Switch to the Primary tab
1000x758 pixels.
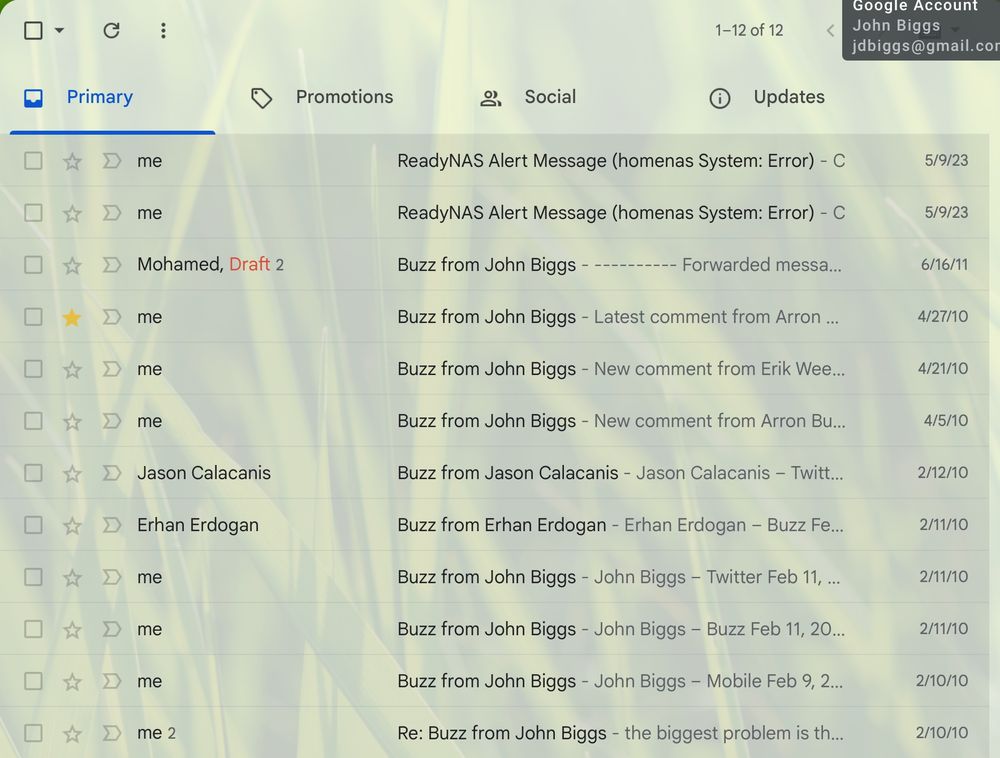coord(112,98)
